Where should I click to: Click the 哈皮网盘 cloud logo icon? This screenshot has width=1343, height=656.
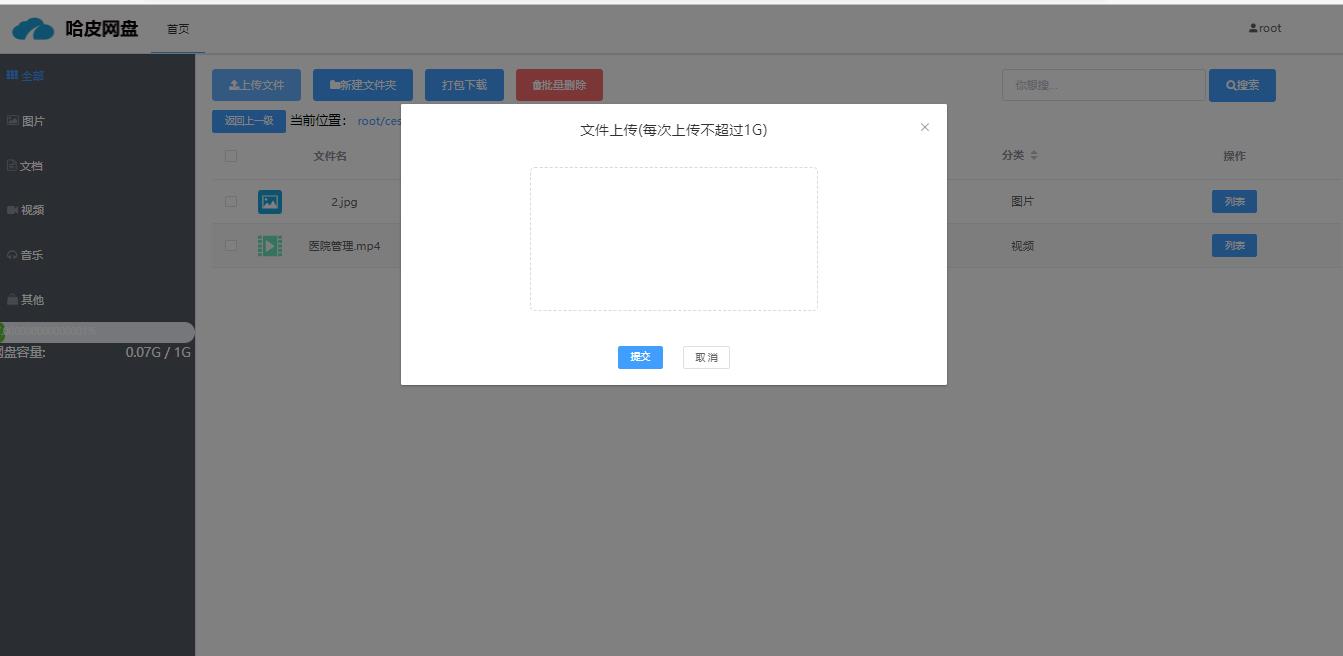point(33,29)
